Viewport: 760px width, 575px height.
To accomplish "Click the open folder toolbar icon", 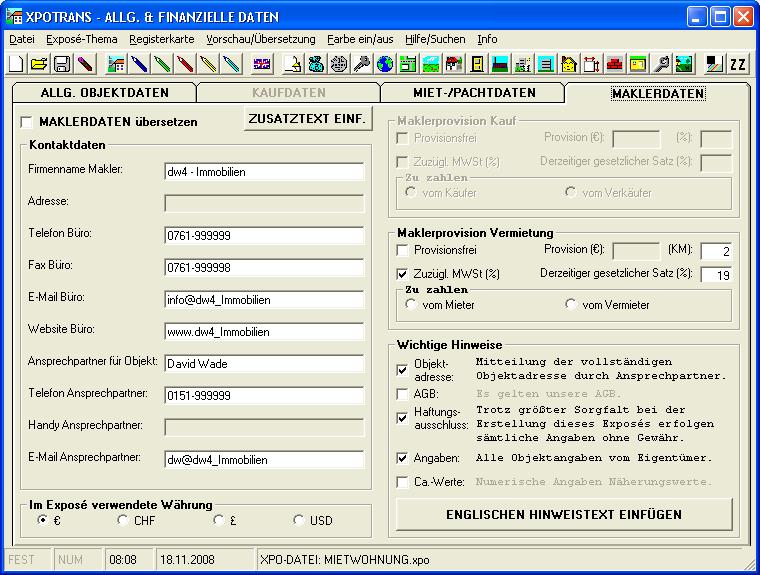I will click(39, 64).
